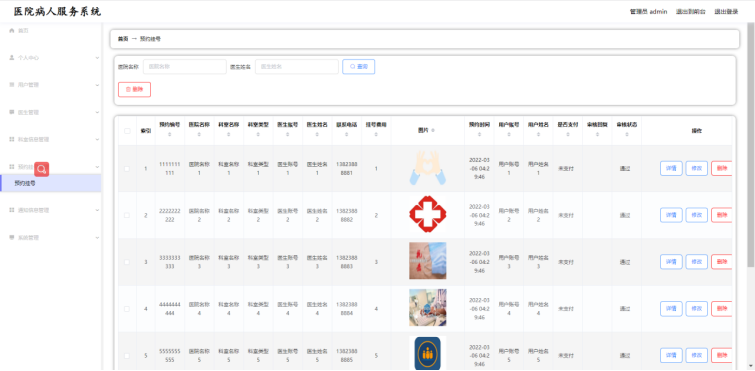
Task: Sort by 用户姓名 using its sort arrows
Action: point(538,135)
